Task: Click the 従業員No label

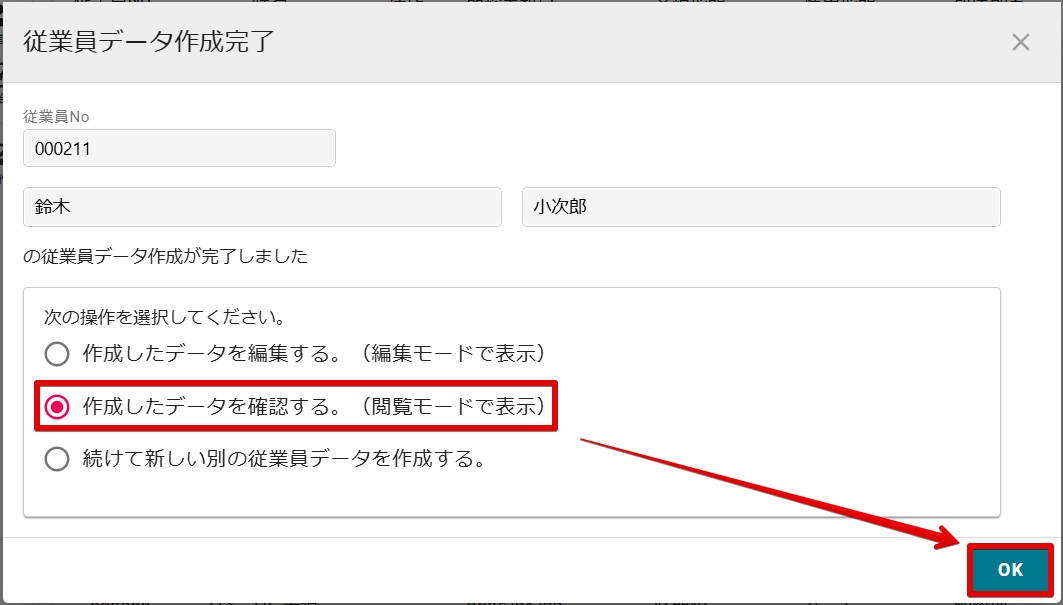Action: point(56,117)
